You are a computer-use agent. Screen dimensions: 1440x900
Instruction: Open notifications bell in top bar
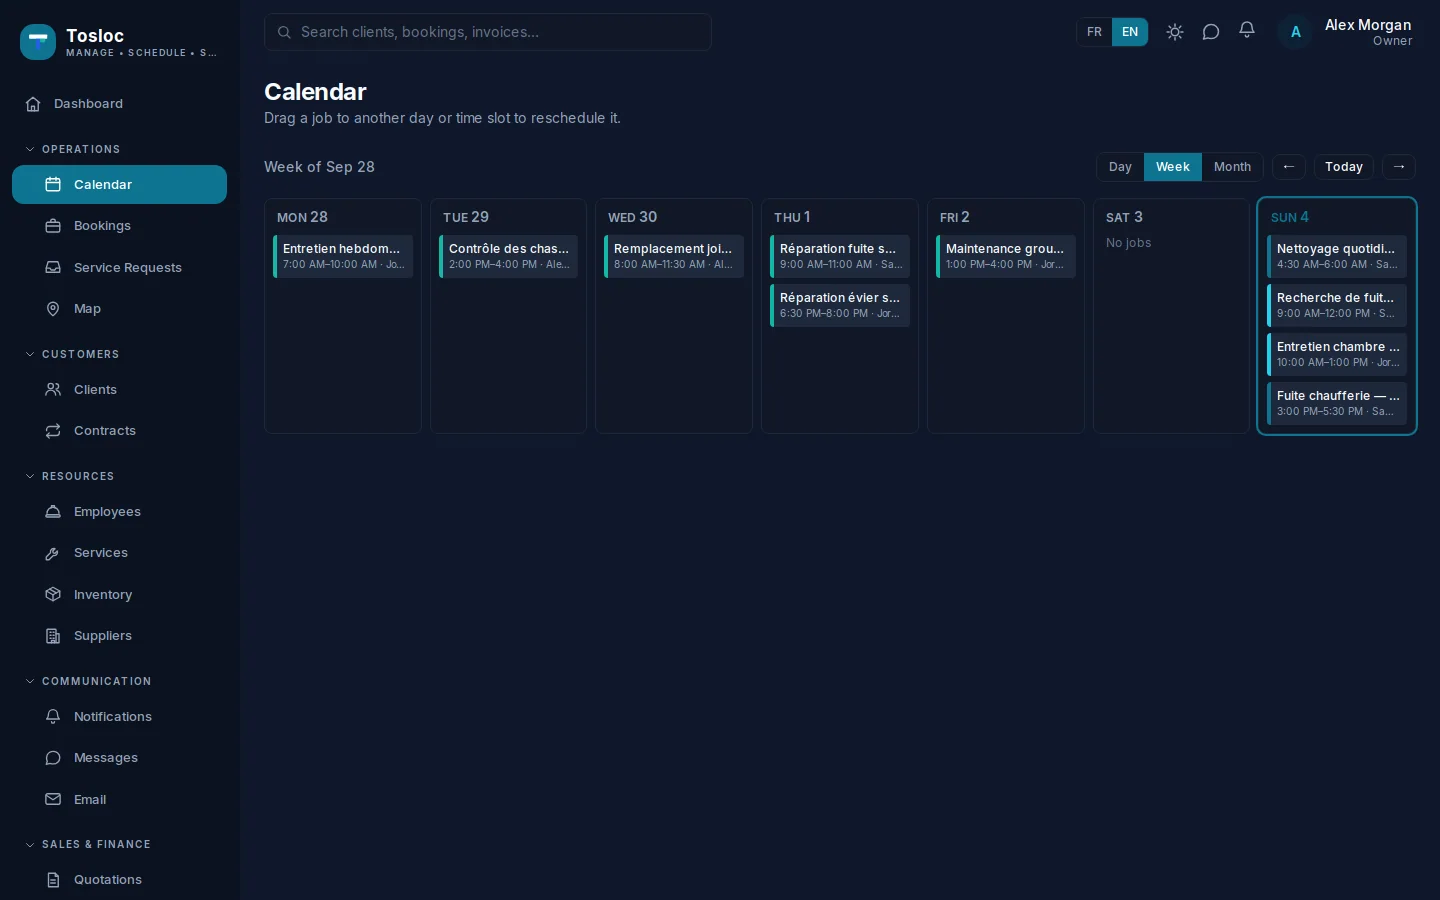pyautogui.click(x=1247, y=32)
